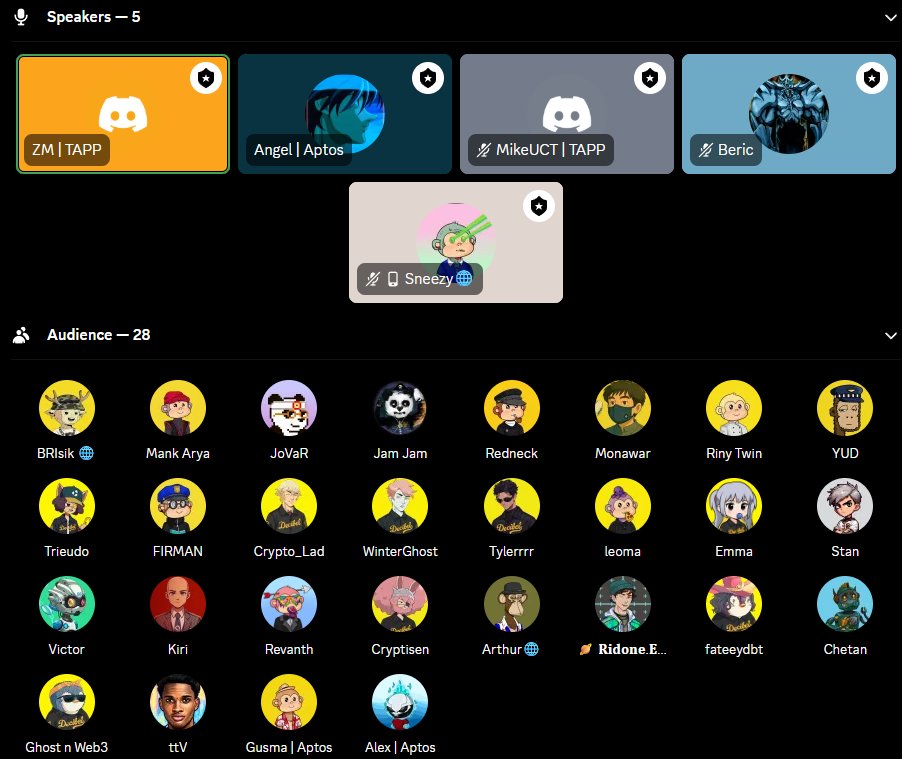Select FIRMAN's police monkey avatar
This screenshot has height=759, width=902.
point(178,506)
